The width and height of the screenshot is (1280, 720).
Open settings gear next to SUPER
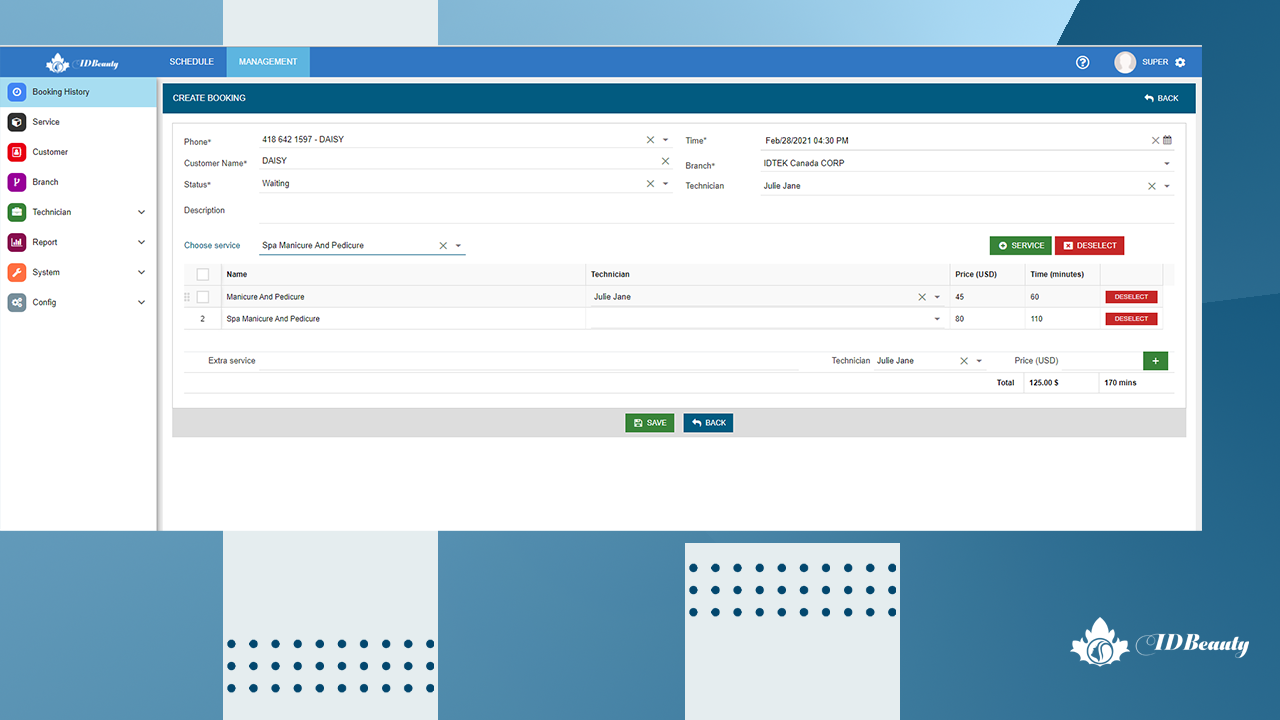1180,62
